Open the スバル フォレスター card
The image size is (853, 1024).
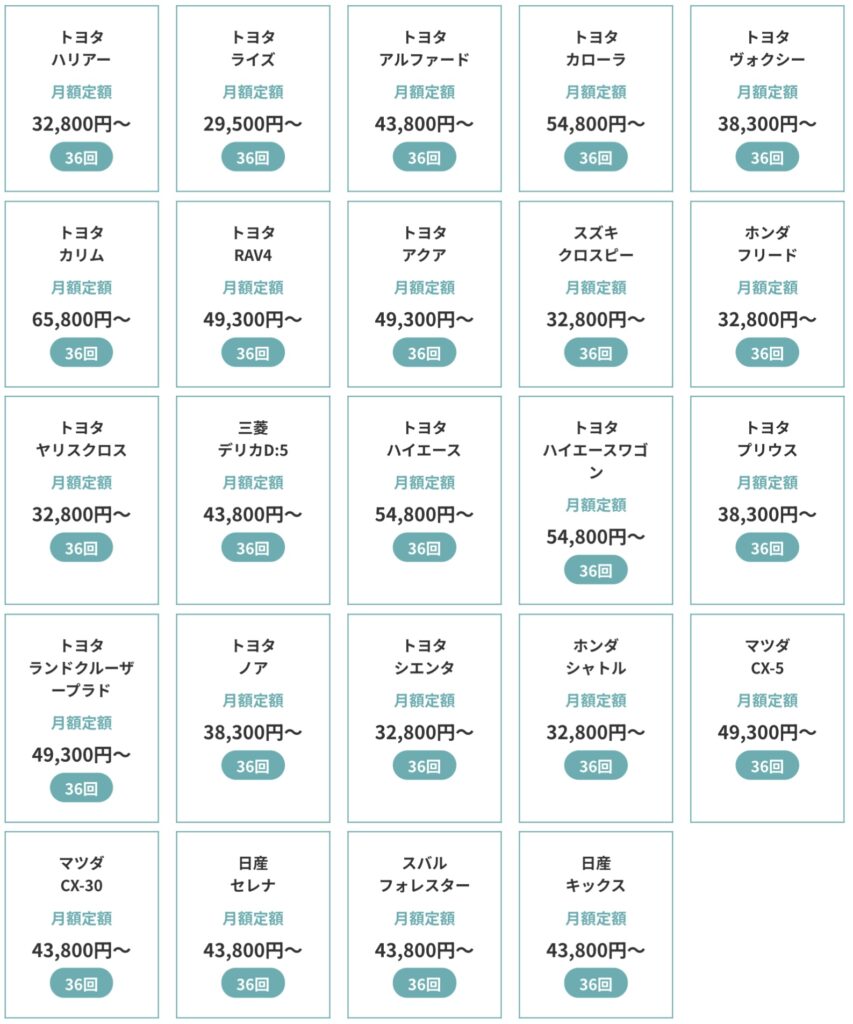coord(425,925)
